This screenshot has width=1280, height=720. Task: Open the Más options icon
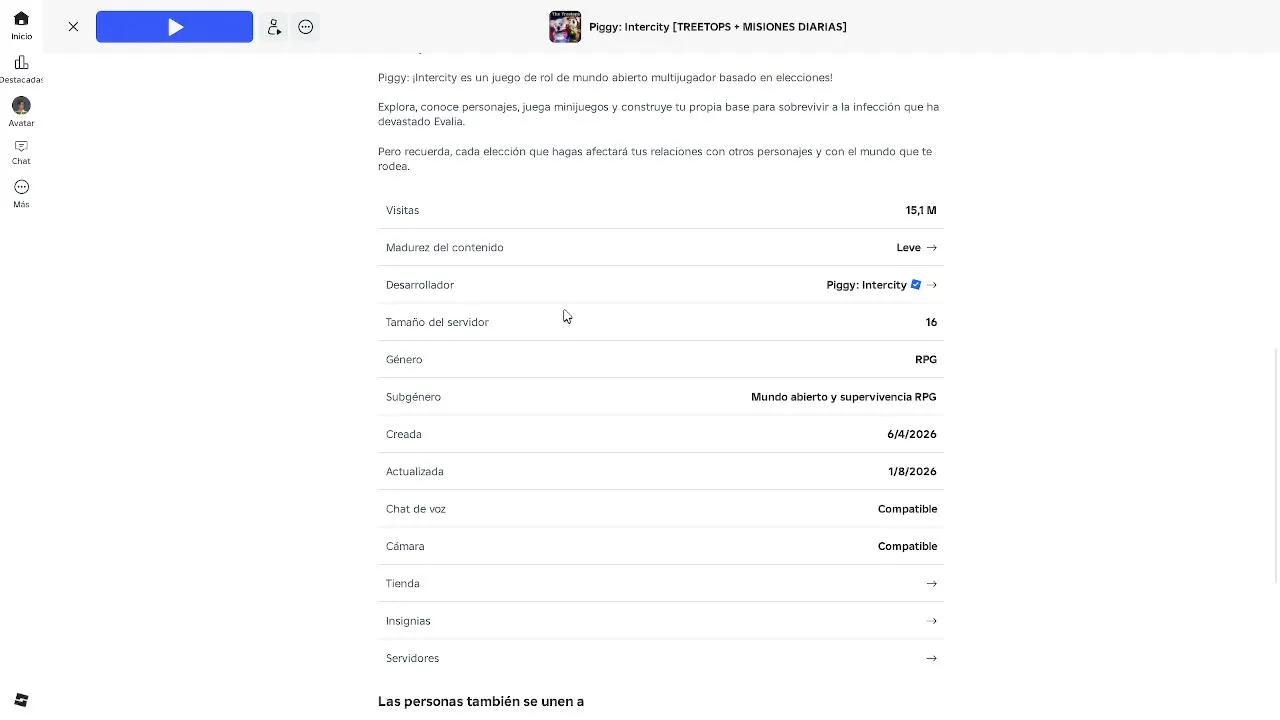[x=21, y=187]
